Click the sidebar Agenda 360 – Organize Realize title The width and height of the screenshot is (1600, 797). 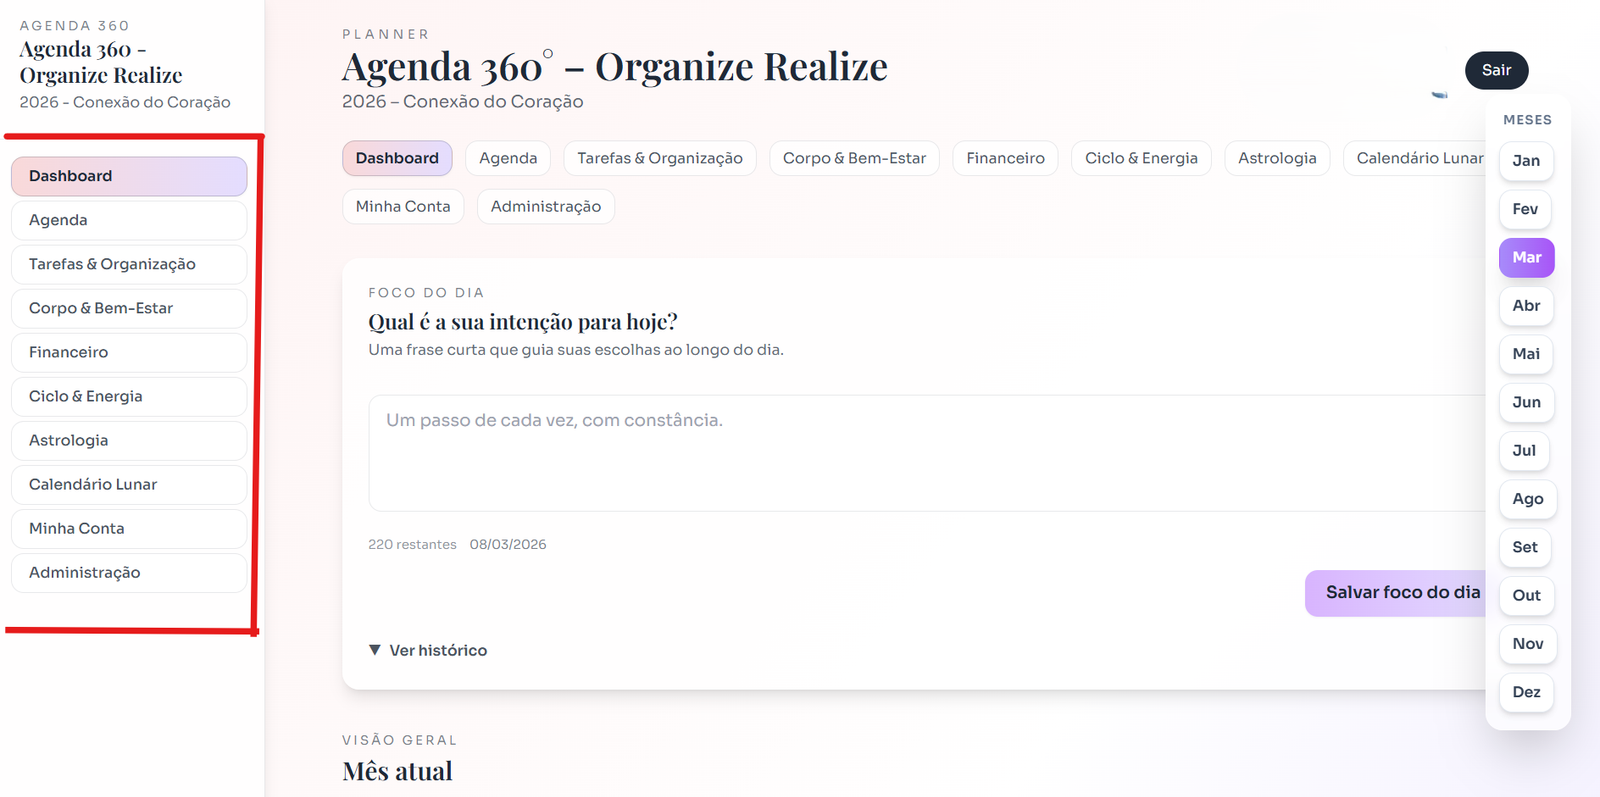[101, 62]
